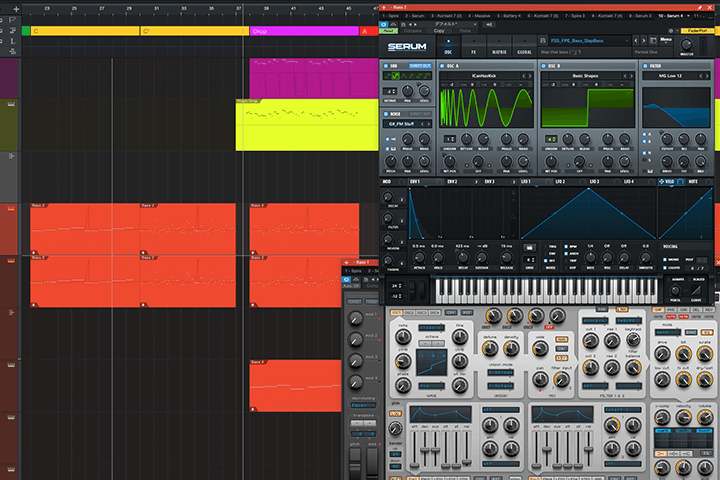This screenshot has width=720, height=480.
Task: Click the Copy button in plugin header
Action: (x=439, y=31)
